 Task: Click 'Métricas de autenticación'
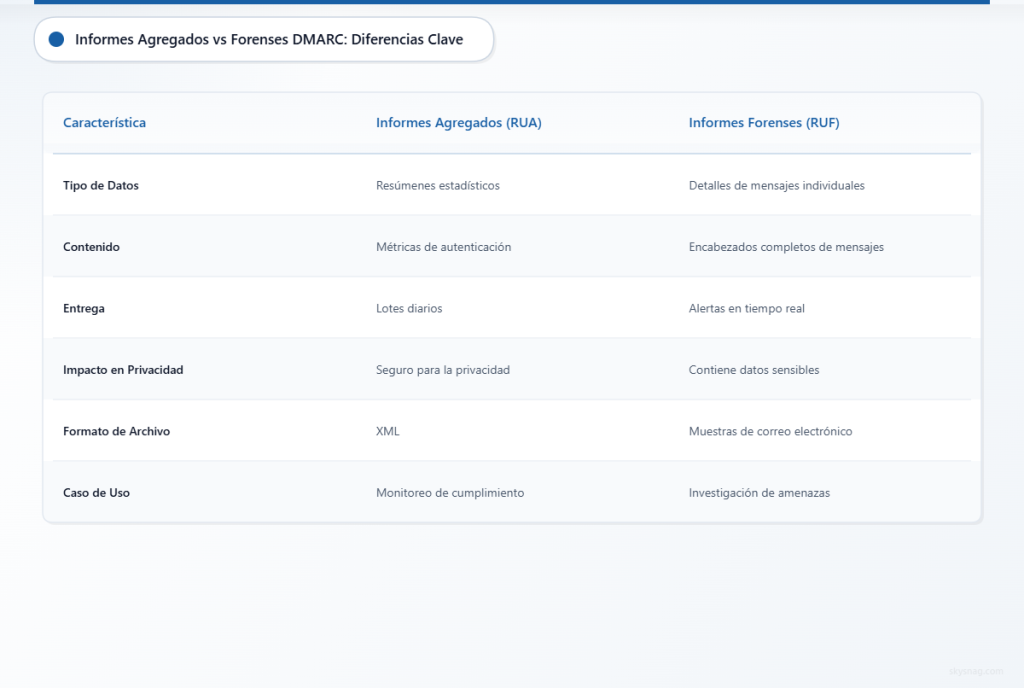(442, 246)
